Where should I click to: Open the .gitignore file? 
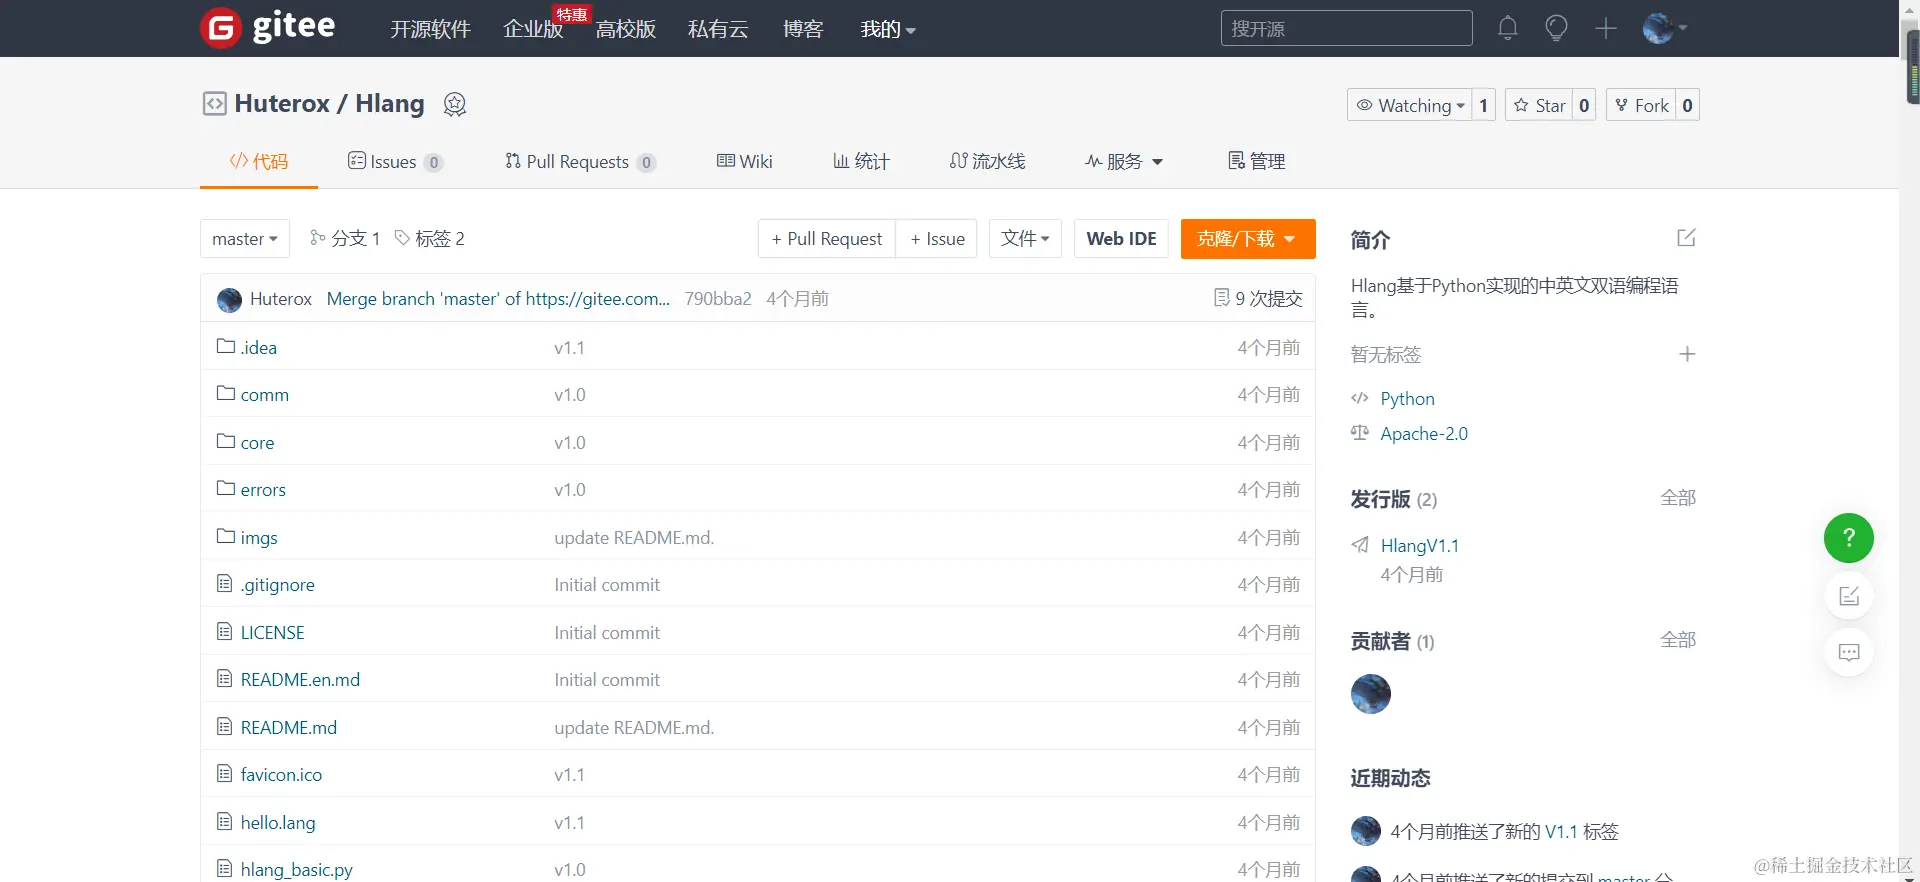coord(277,585)
